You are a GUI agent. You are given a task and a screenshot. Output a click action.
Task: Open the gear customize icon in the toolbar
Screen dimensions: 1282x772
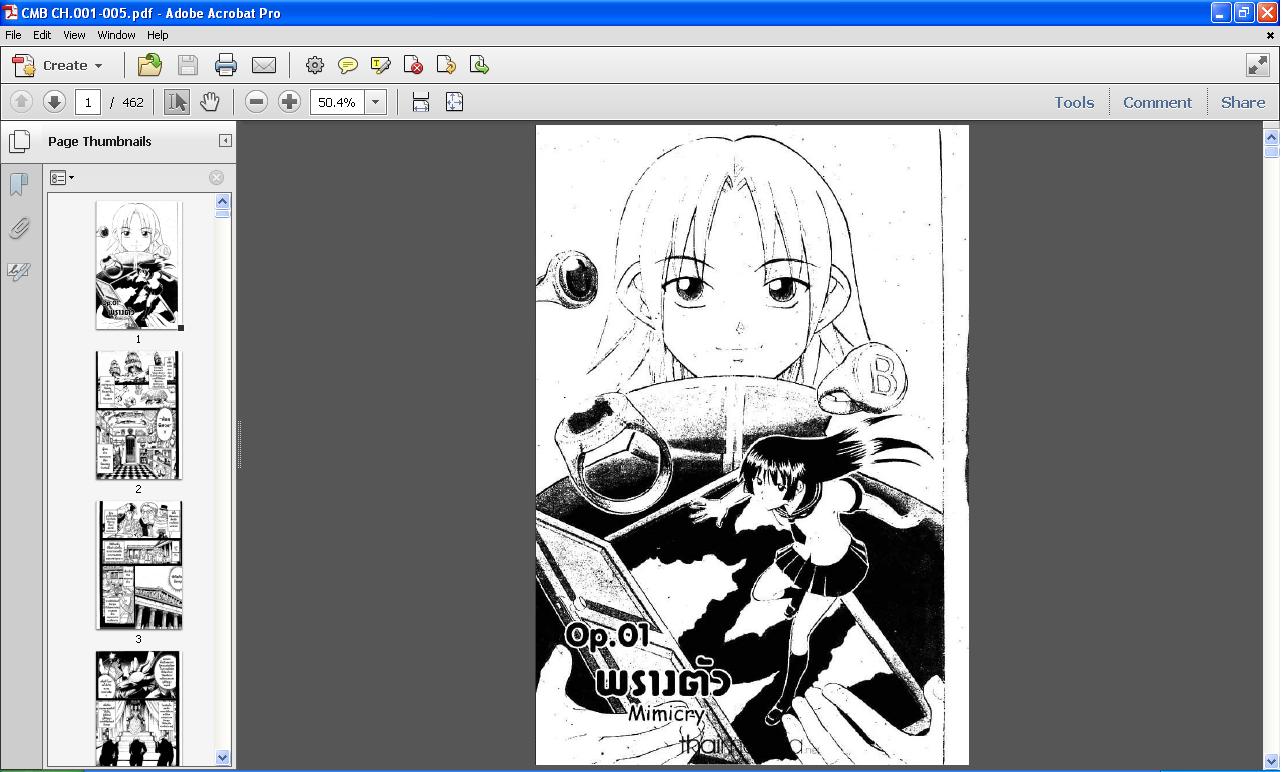[x=315, y=65]
